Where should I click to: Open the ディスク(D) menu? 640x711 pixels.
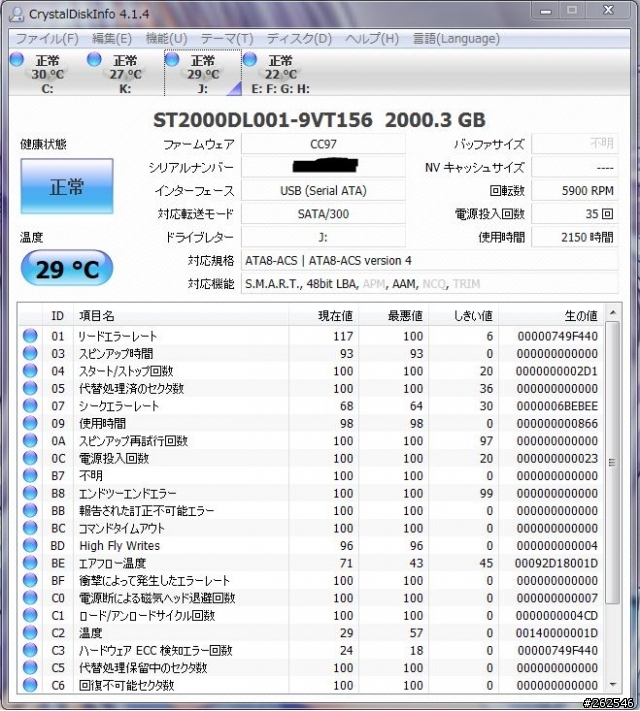[299, 39]
